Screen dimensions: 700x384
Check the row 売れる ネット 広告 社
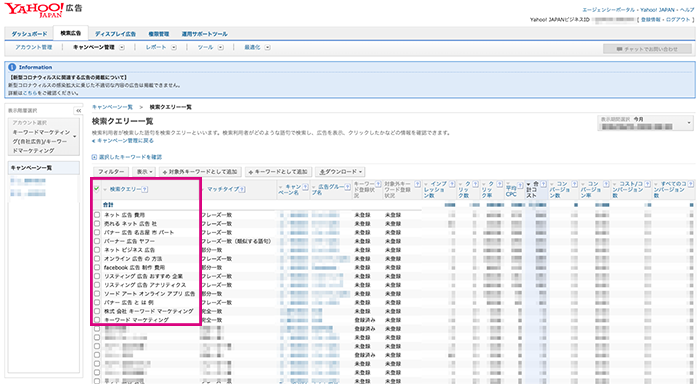tap(97, 224)
